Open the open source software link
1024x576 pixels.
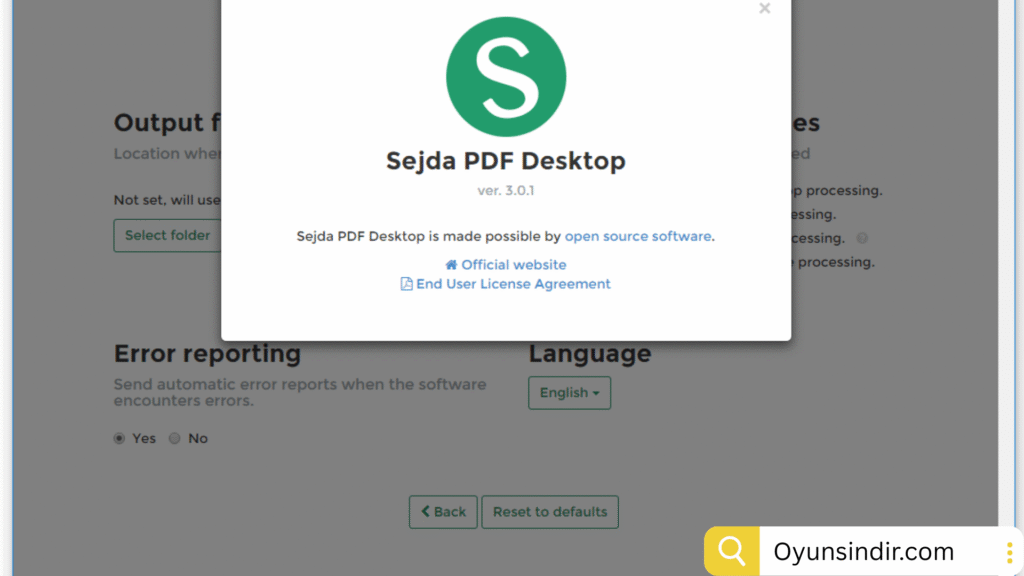point(638,237)
